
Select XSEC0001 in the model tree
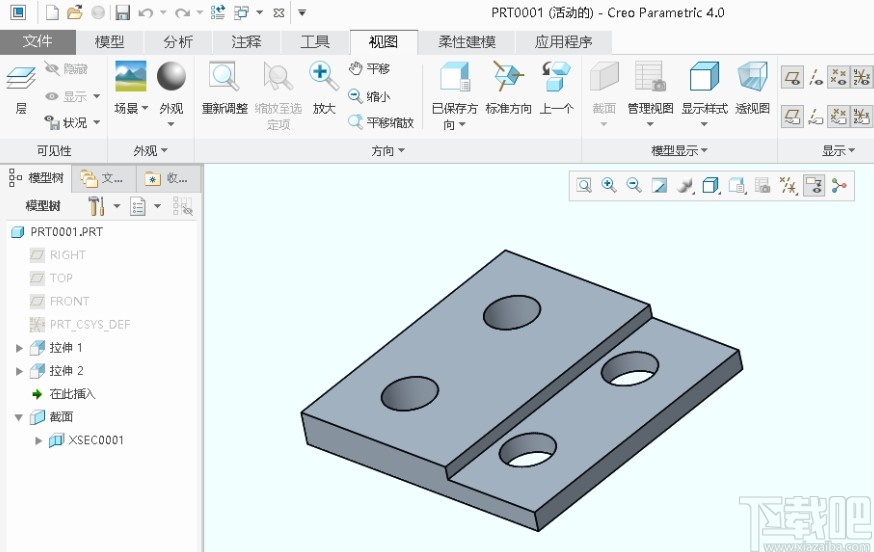tap(96, 440)
